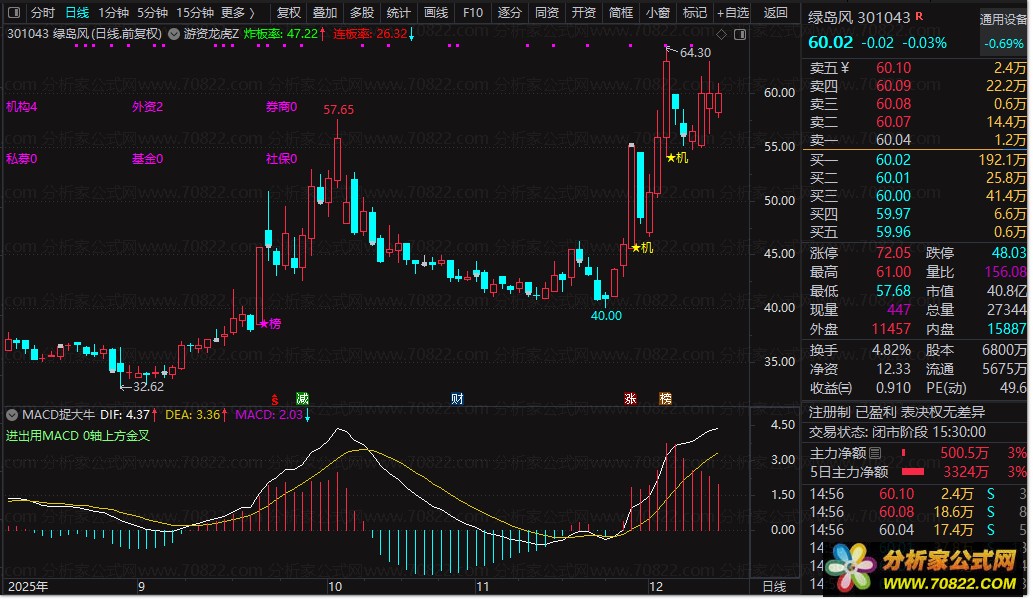Expand the main chart indicator dropdown
The image size is (1033, 600).
pyautogui.click(x=175, y=33)
